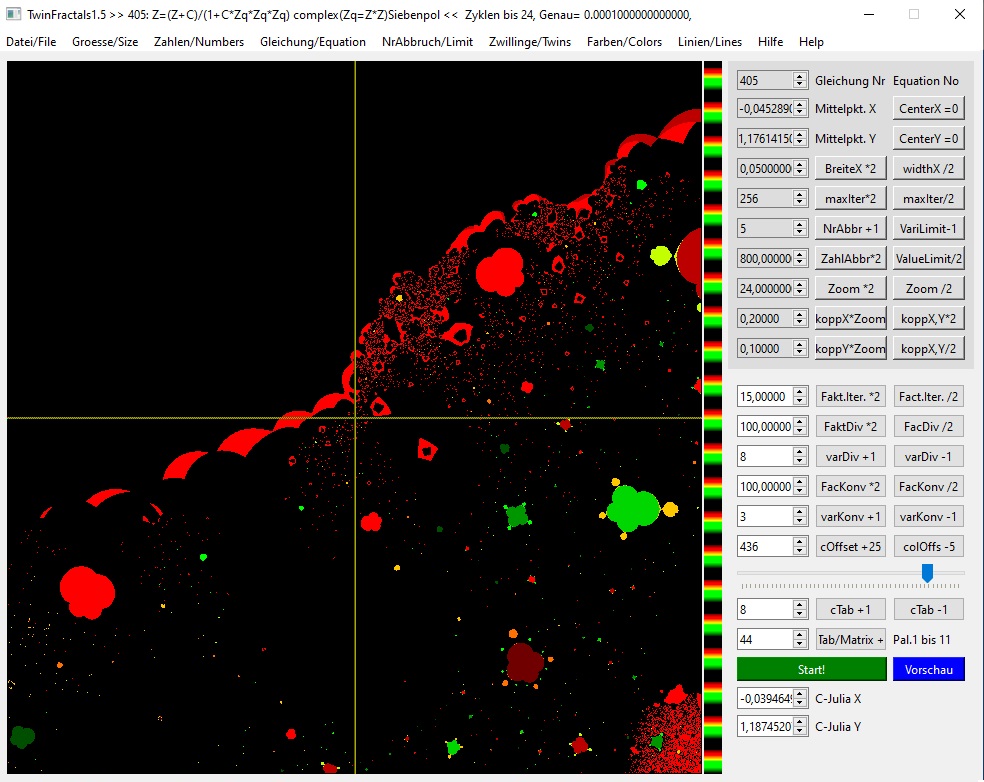Screen dimensions: 984x782
Task: Open the Hilfe menu
Action: [x=770, y=42]
